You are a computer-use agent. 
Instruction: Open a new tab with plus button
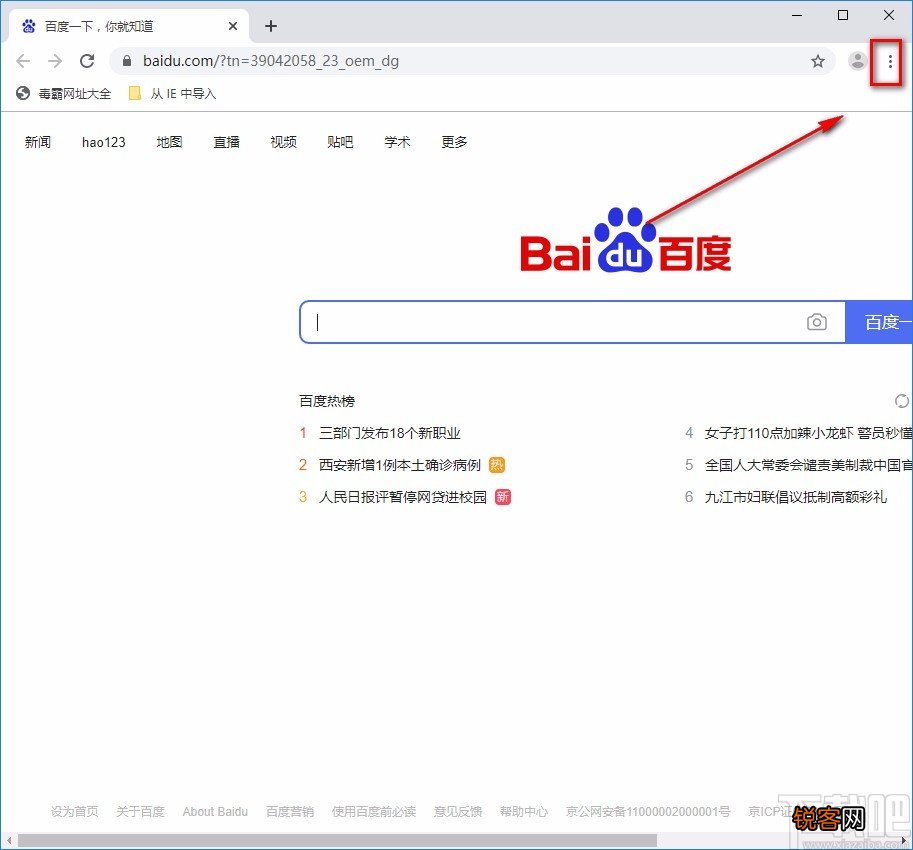click(x=271, y=26)
